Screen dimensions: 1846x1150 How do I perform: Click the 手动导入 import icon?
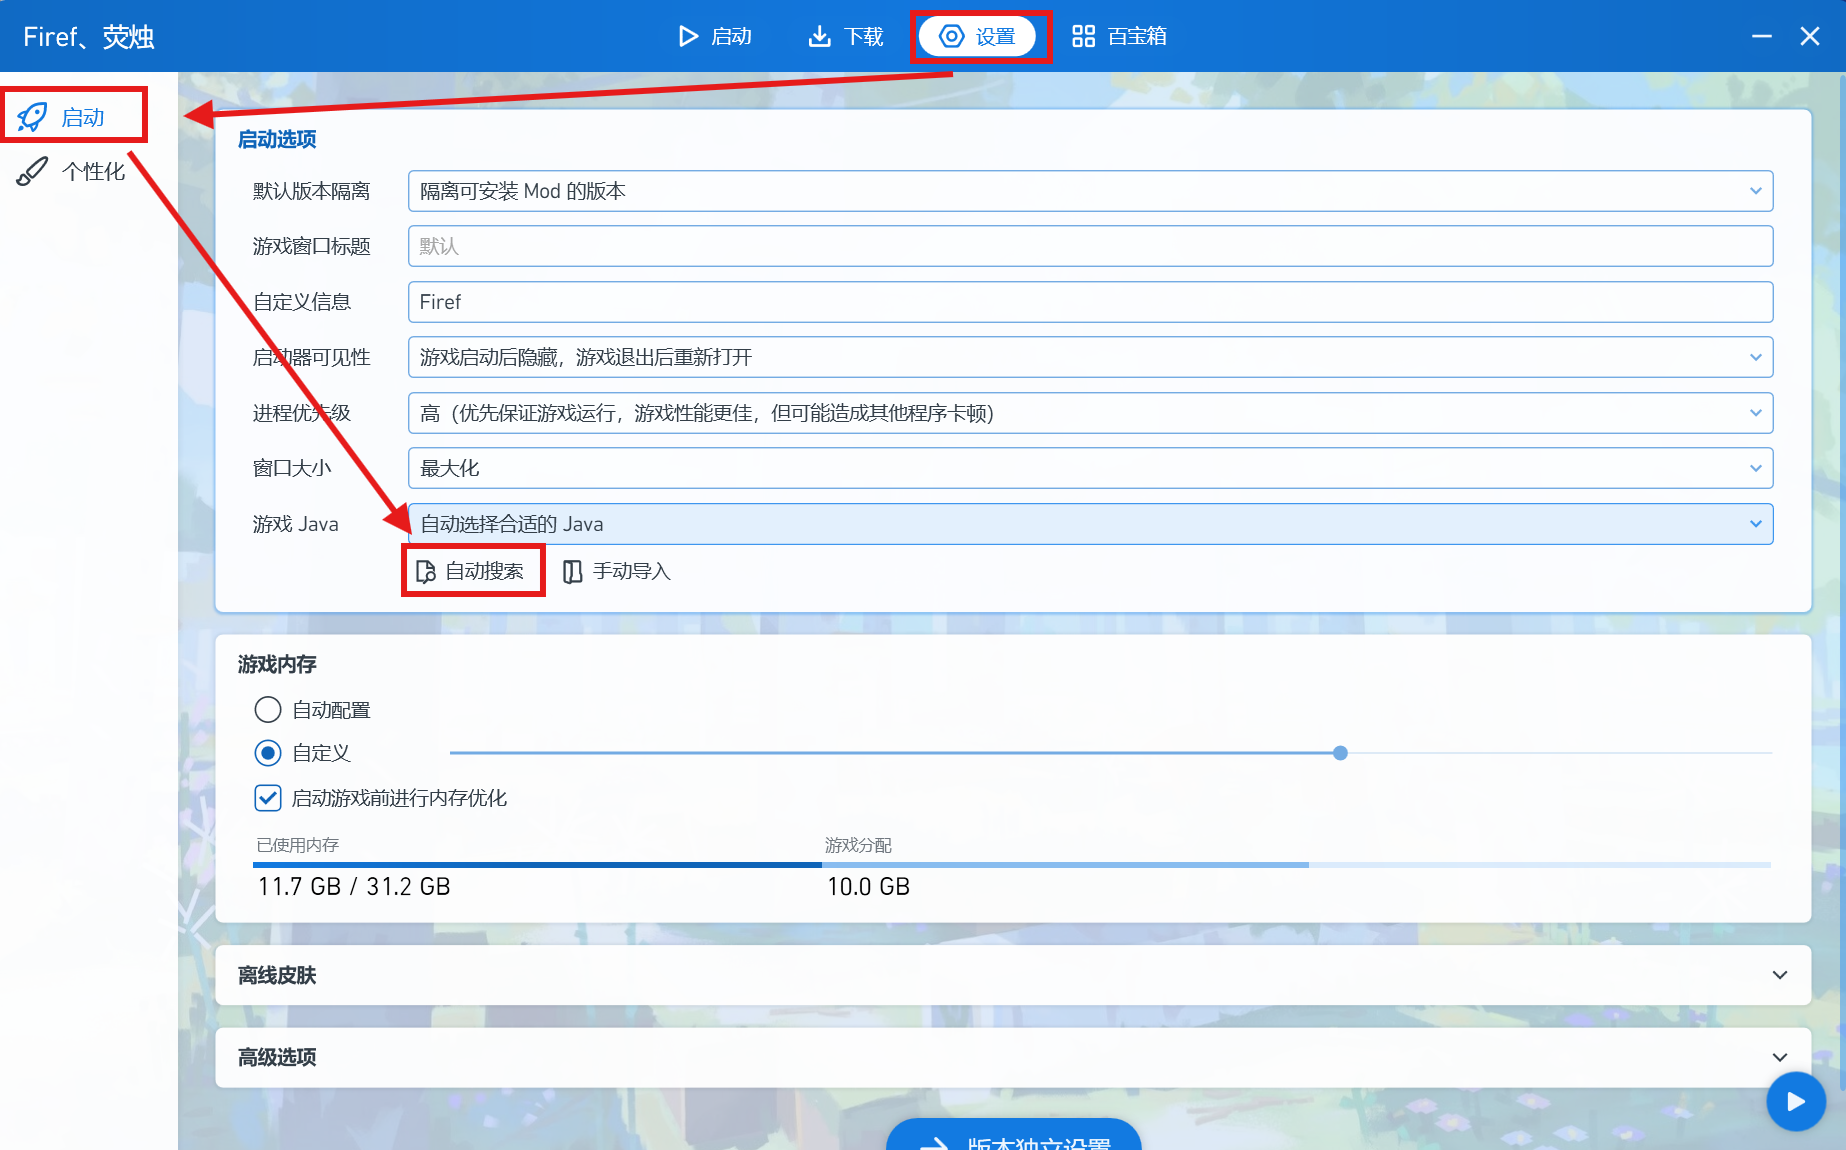click(x=572, y=571)
